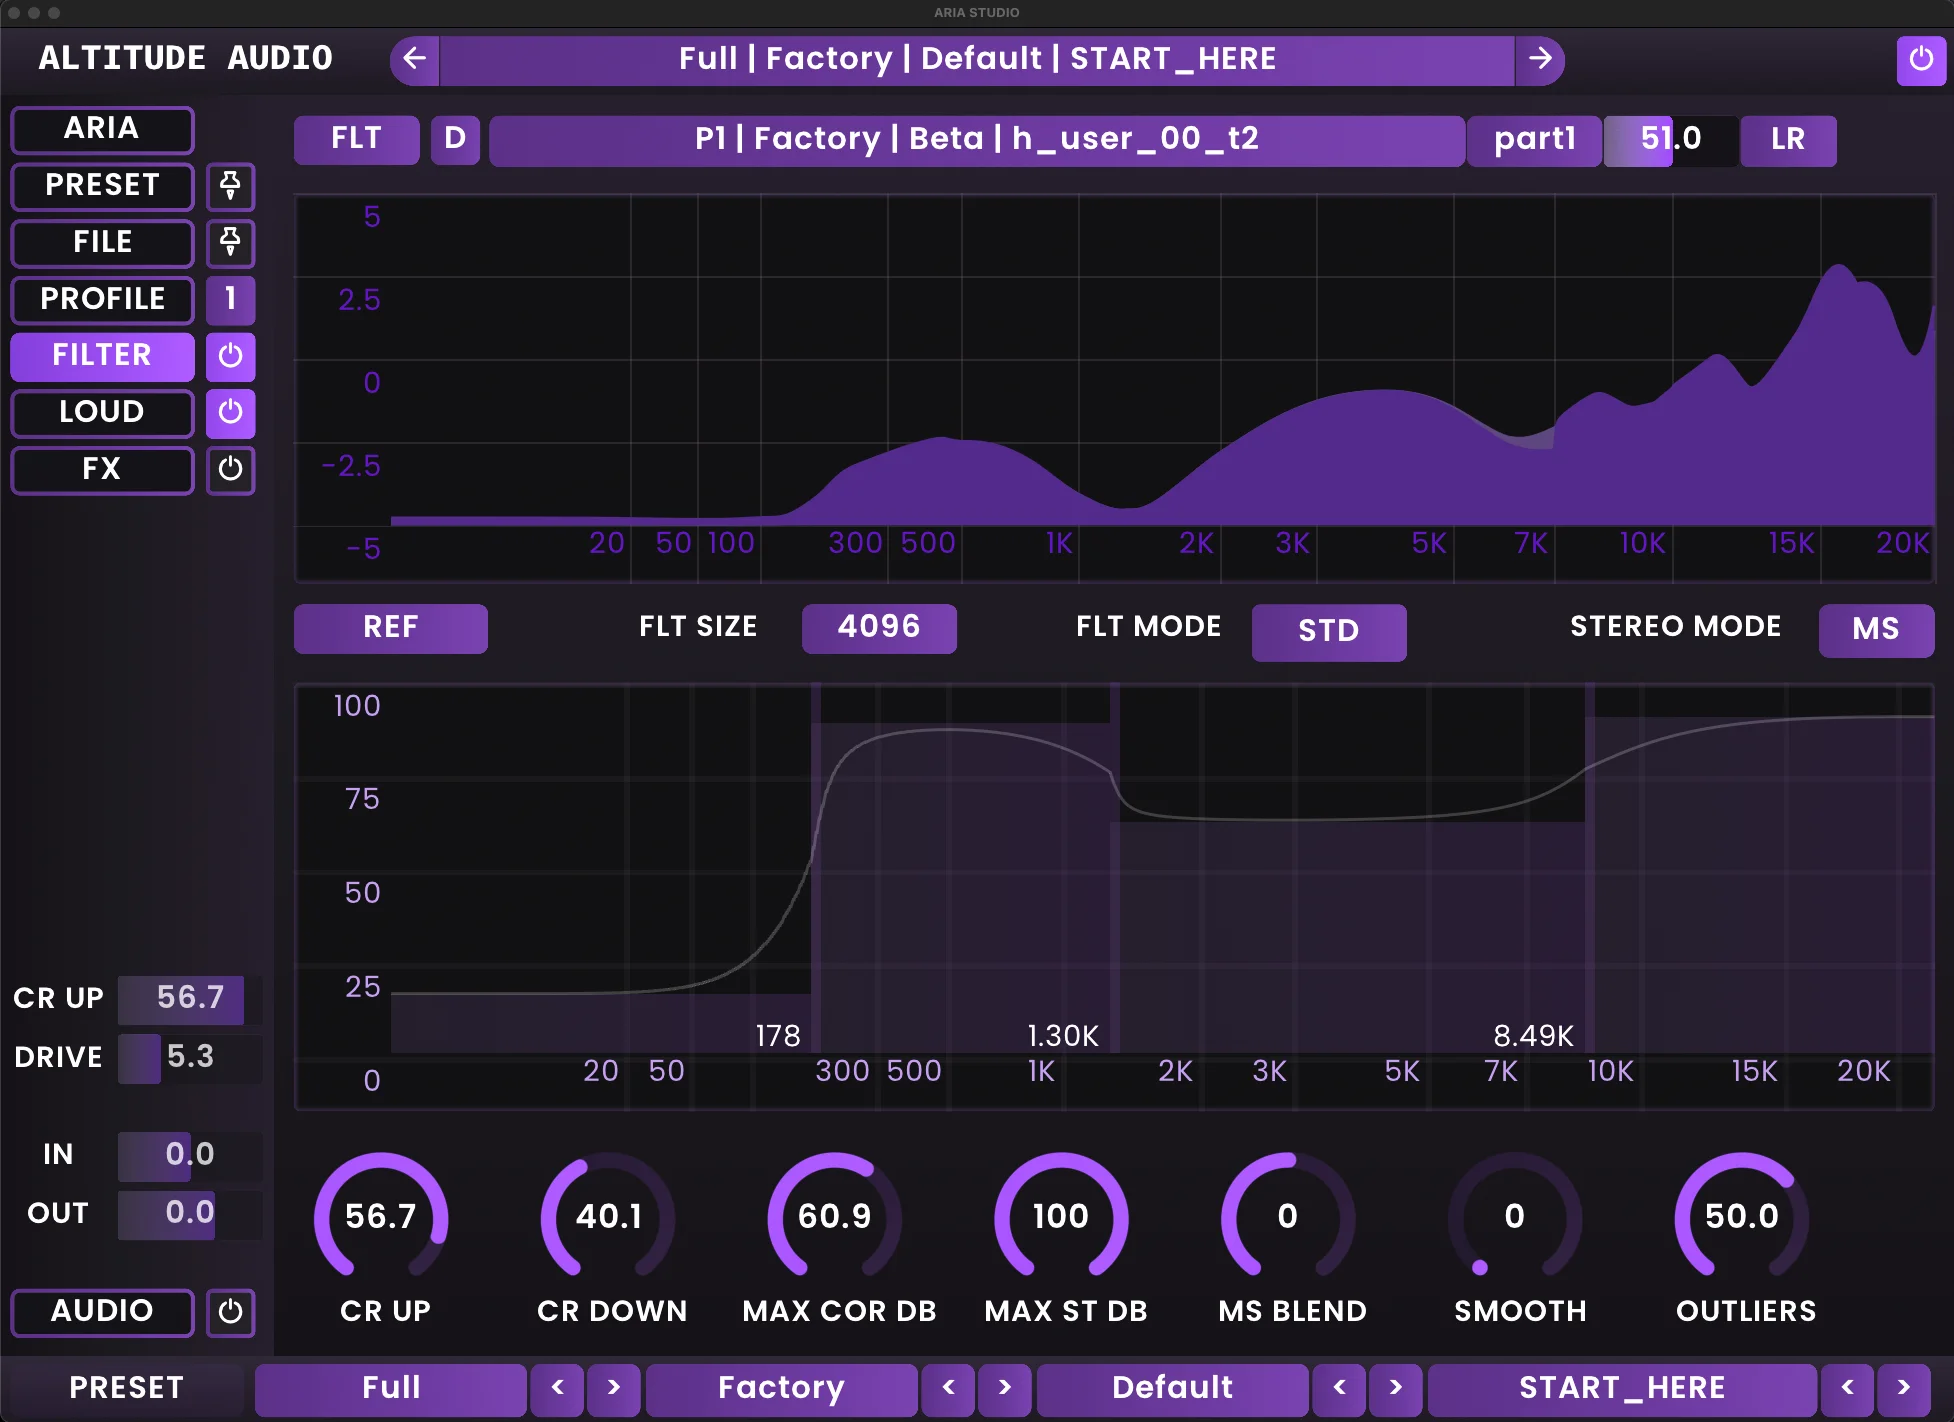This screenshot has height=1422, width=1954.
Task: Step back through Default presets with left chevron
Action: [x=1339, y=1389]
